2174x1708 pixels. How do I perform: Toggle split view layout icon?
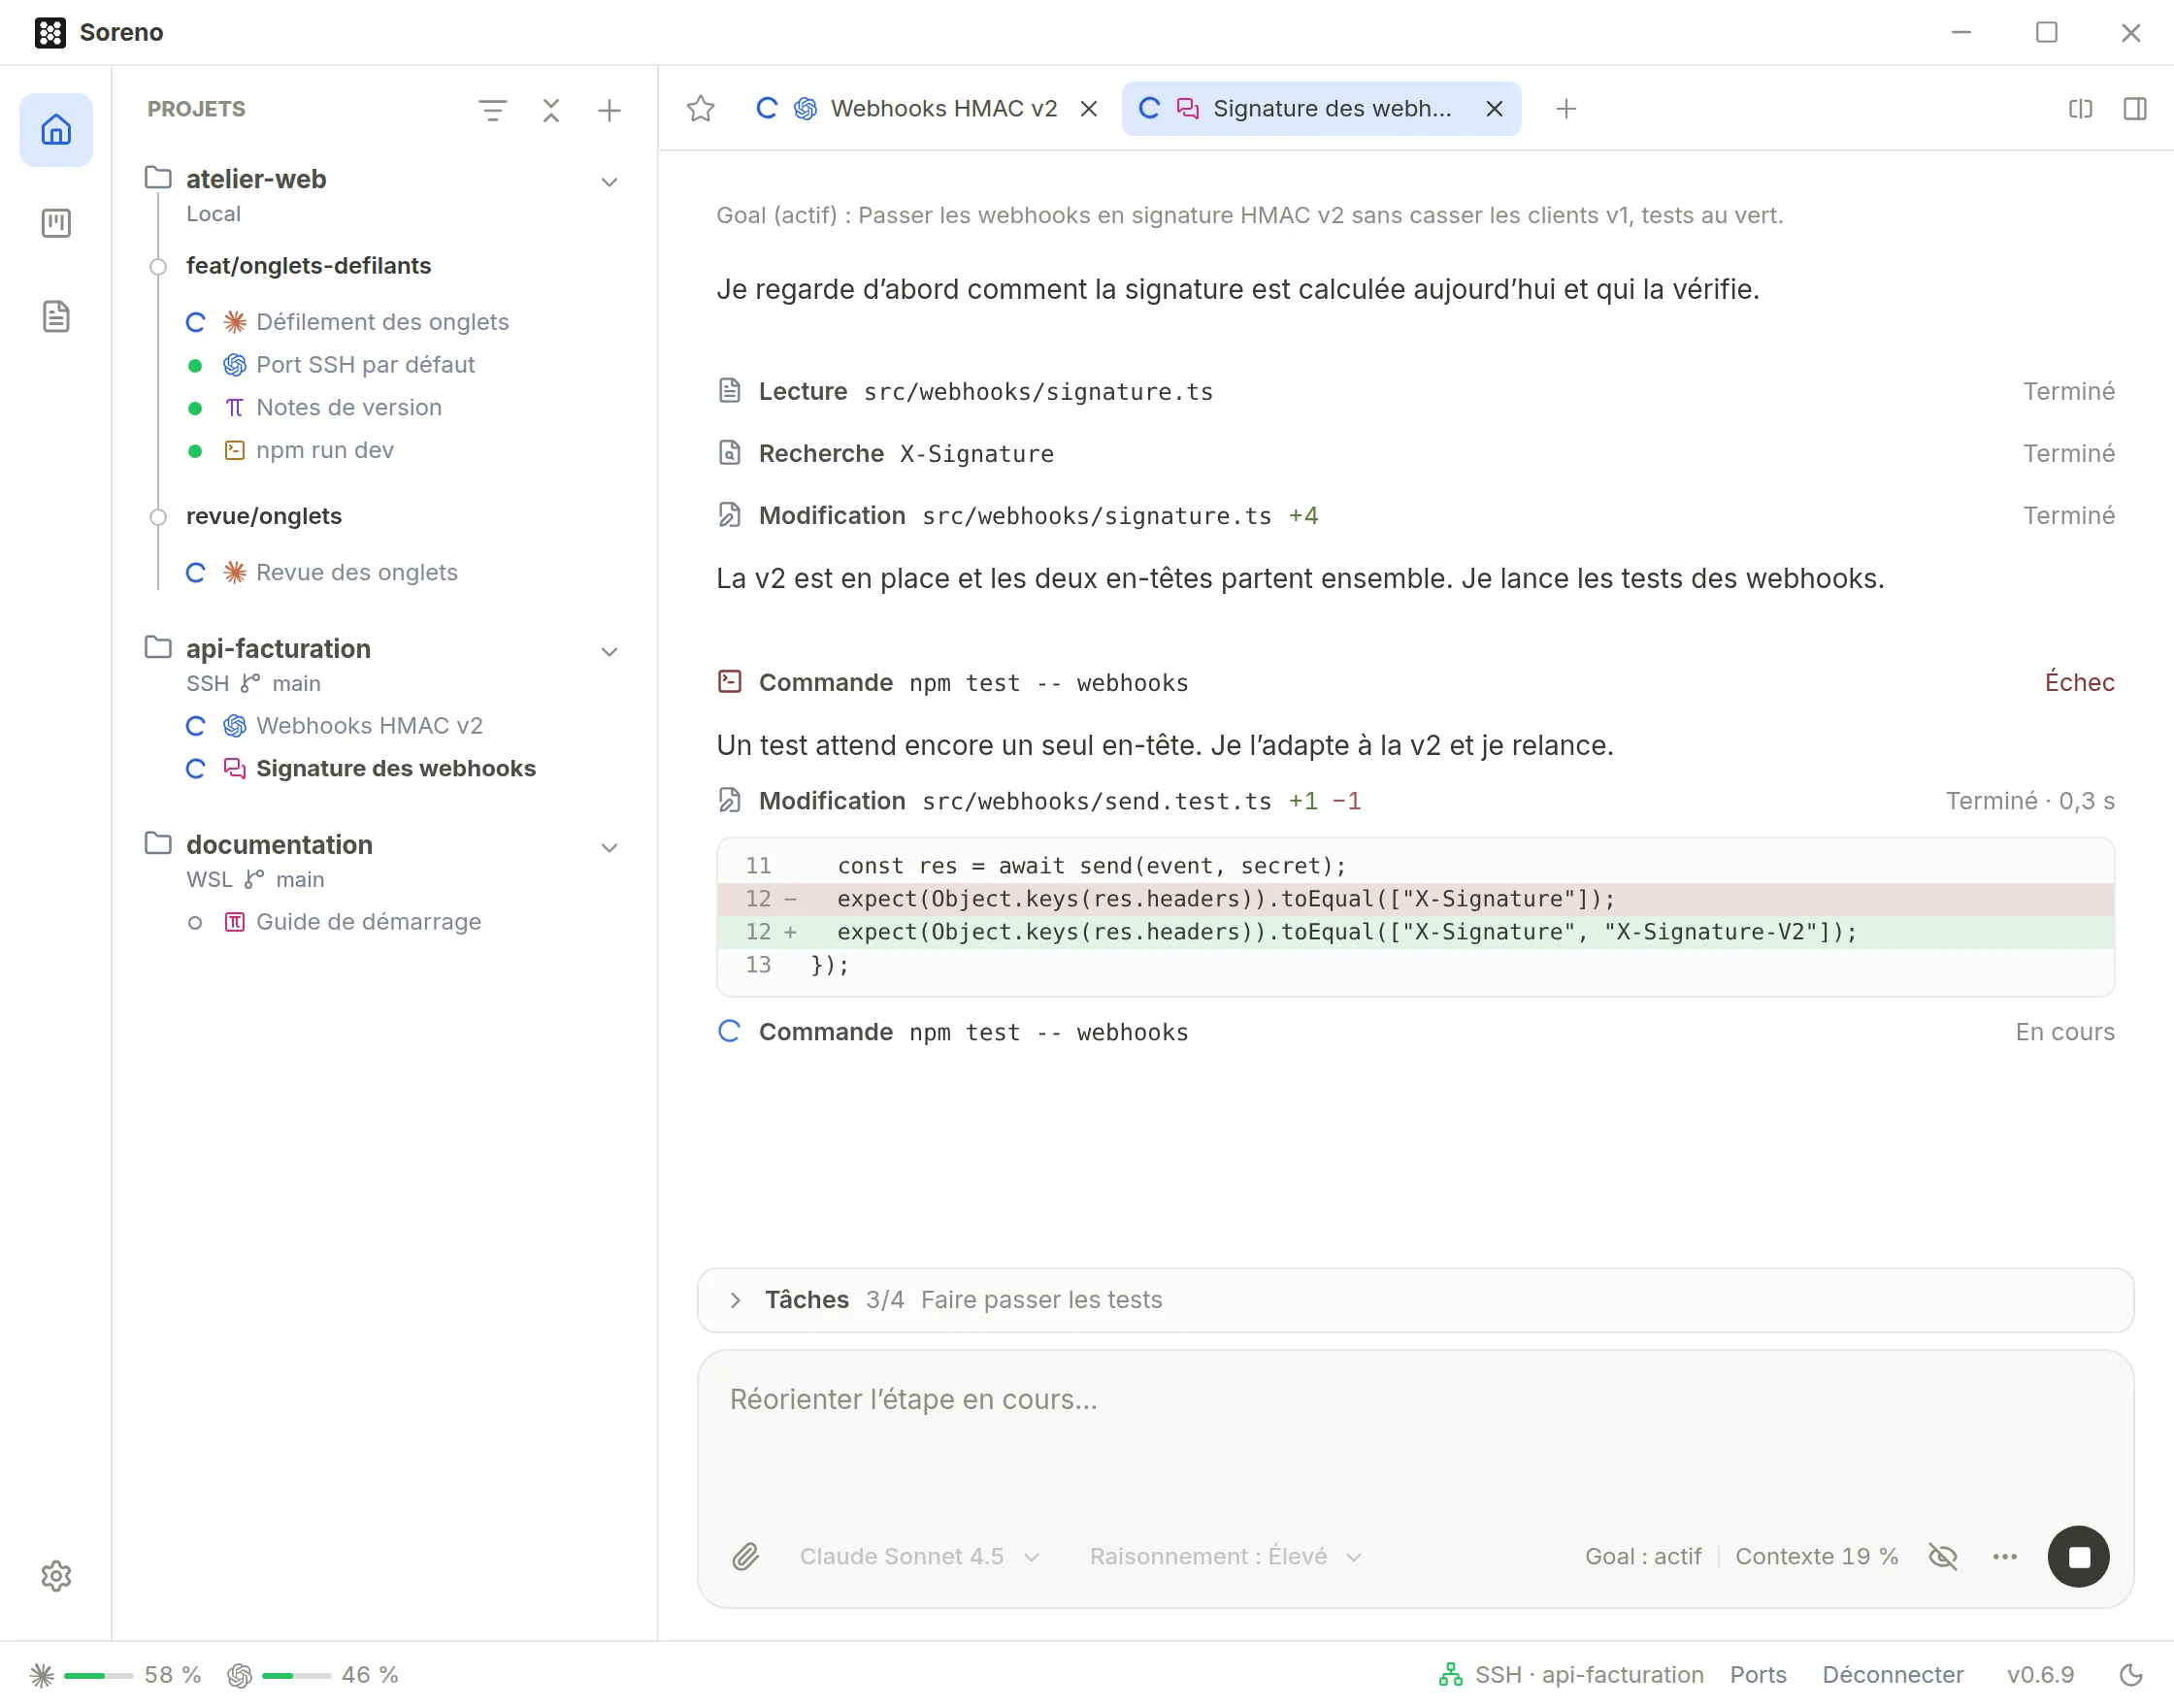coord(2080,108)
